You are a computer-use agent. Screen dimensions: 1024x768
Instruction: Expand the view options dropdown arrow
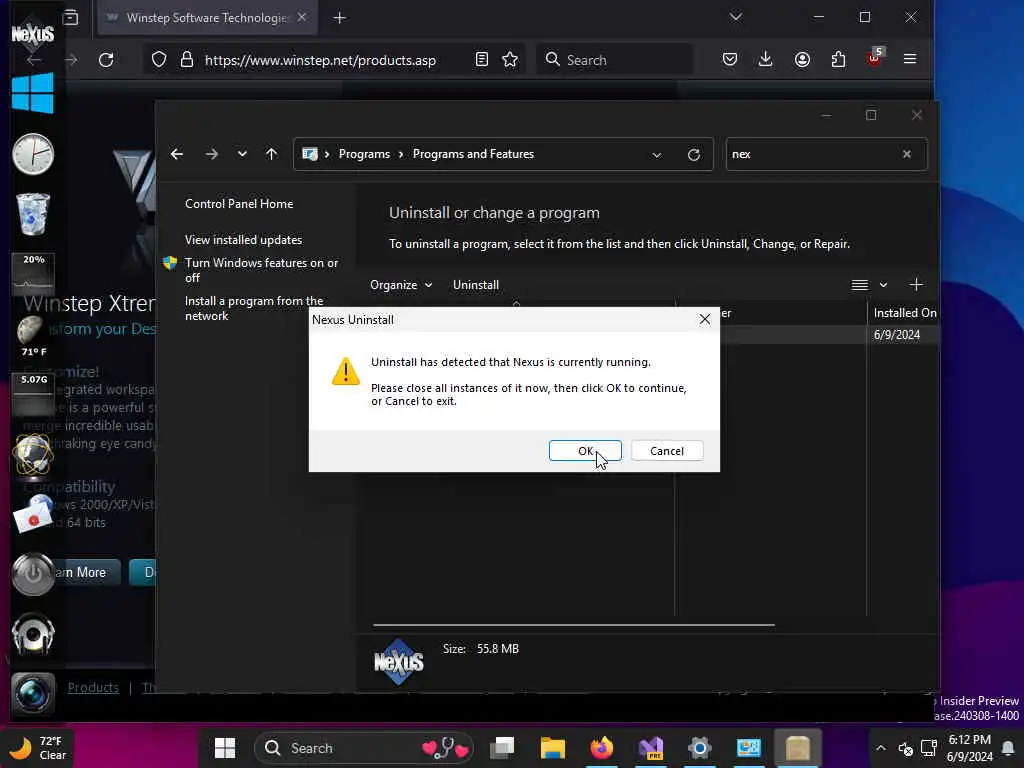pyautogui.click(x=883, y=285)
